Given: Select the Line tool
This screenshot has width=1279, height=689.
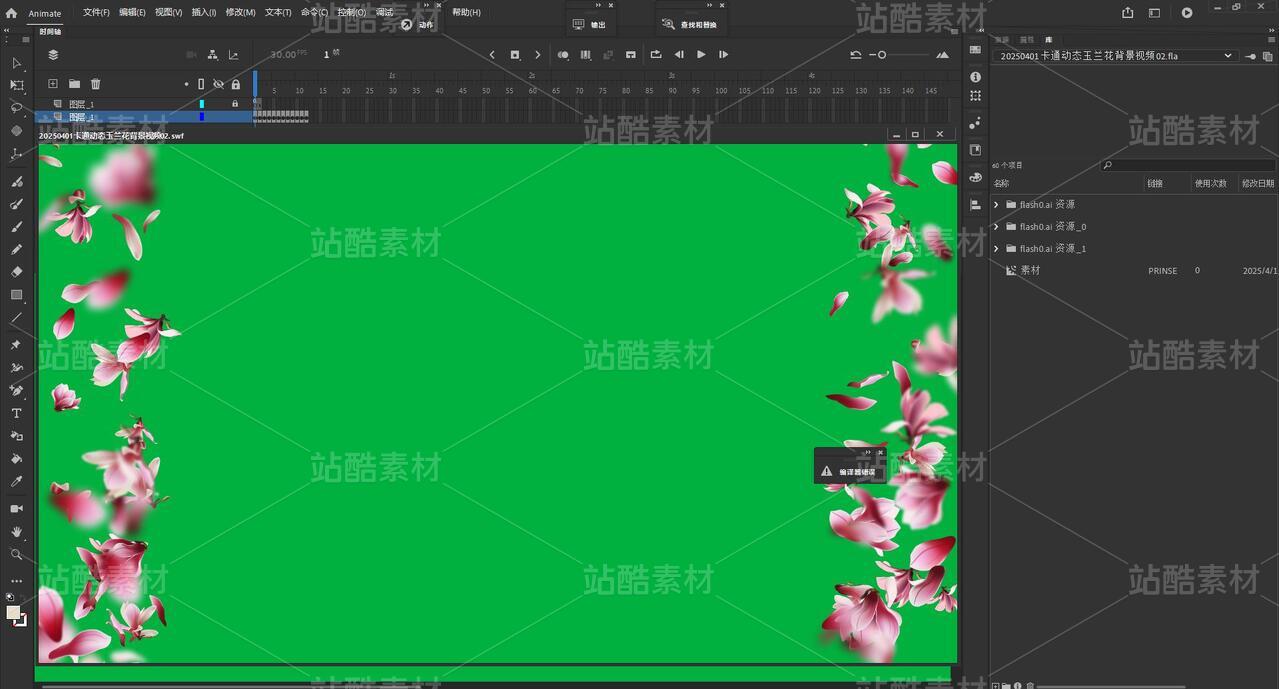Looking at the screenshot, I should [x=16, y=318].
